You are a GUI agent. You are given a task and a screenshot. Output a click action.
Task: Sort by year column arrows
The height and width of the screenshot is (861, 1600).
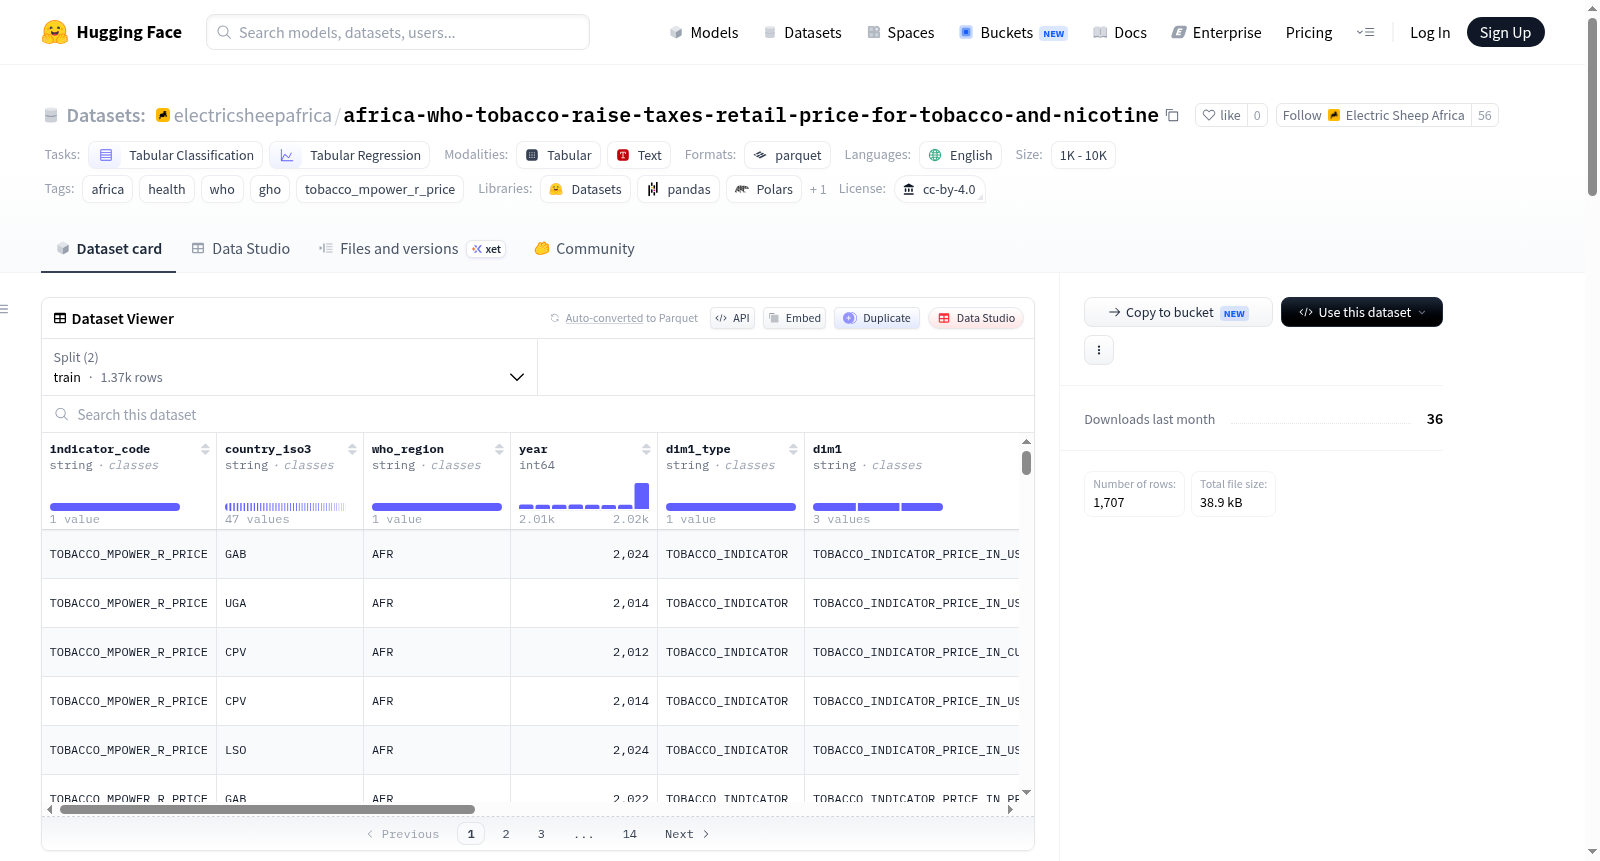[646, 449]
